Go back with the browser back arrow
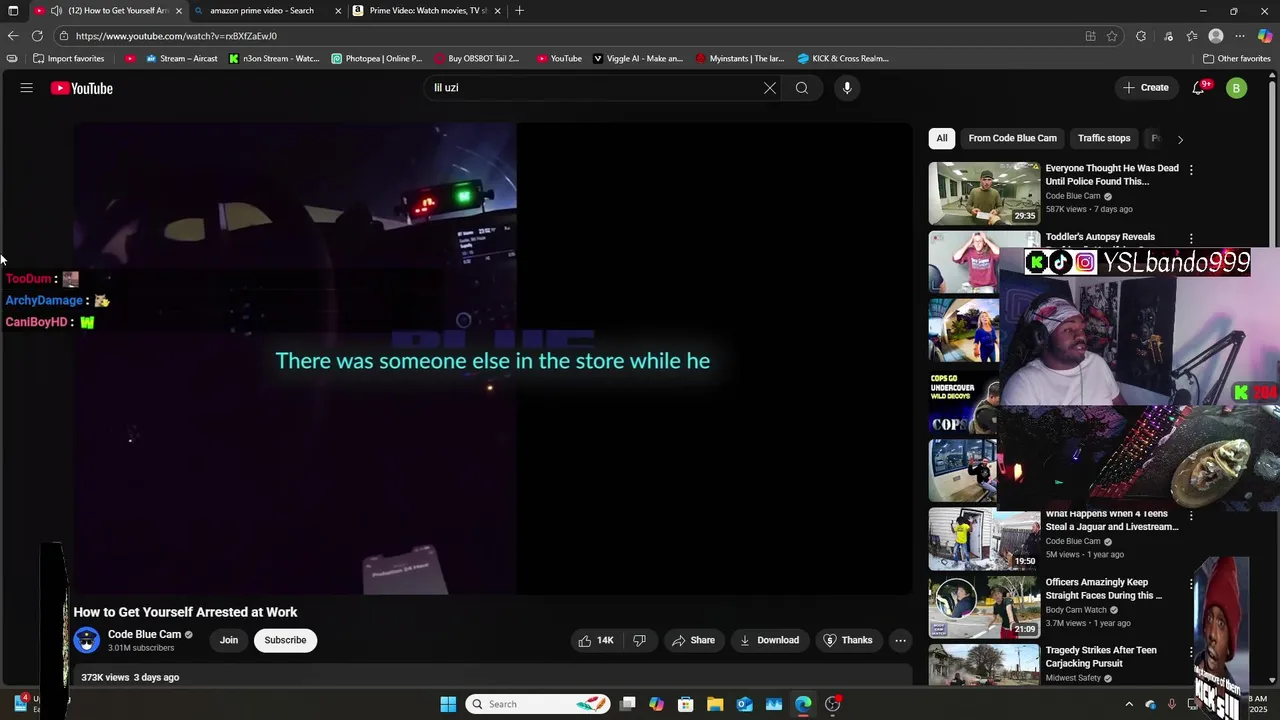The image size is (1280, 720). pyautogui.click(x=13, y=36)
